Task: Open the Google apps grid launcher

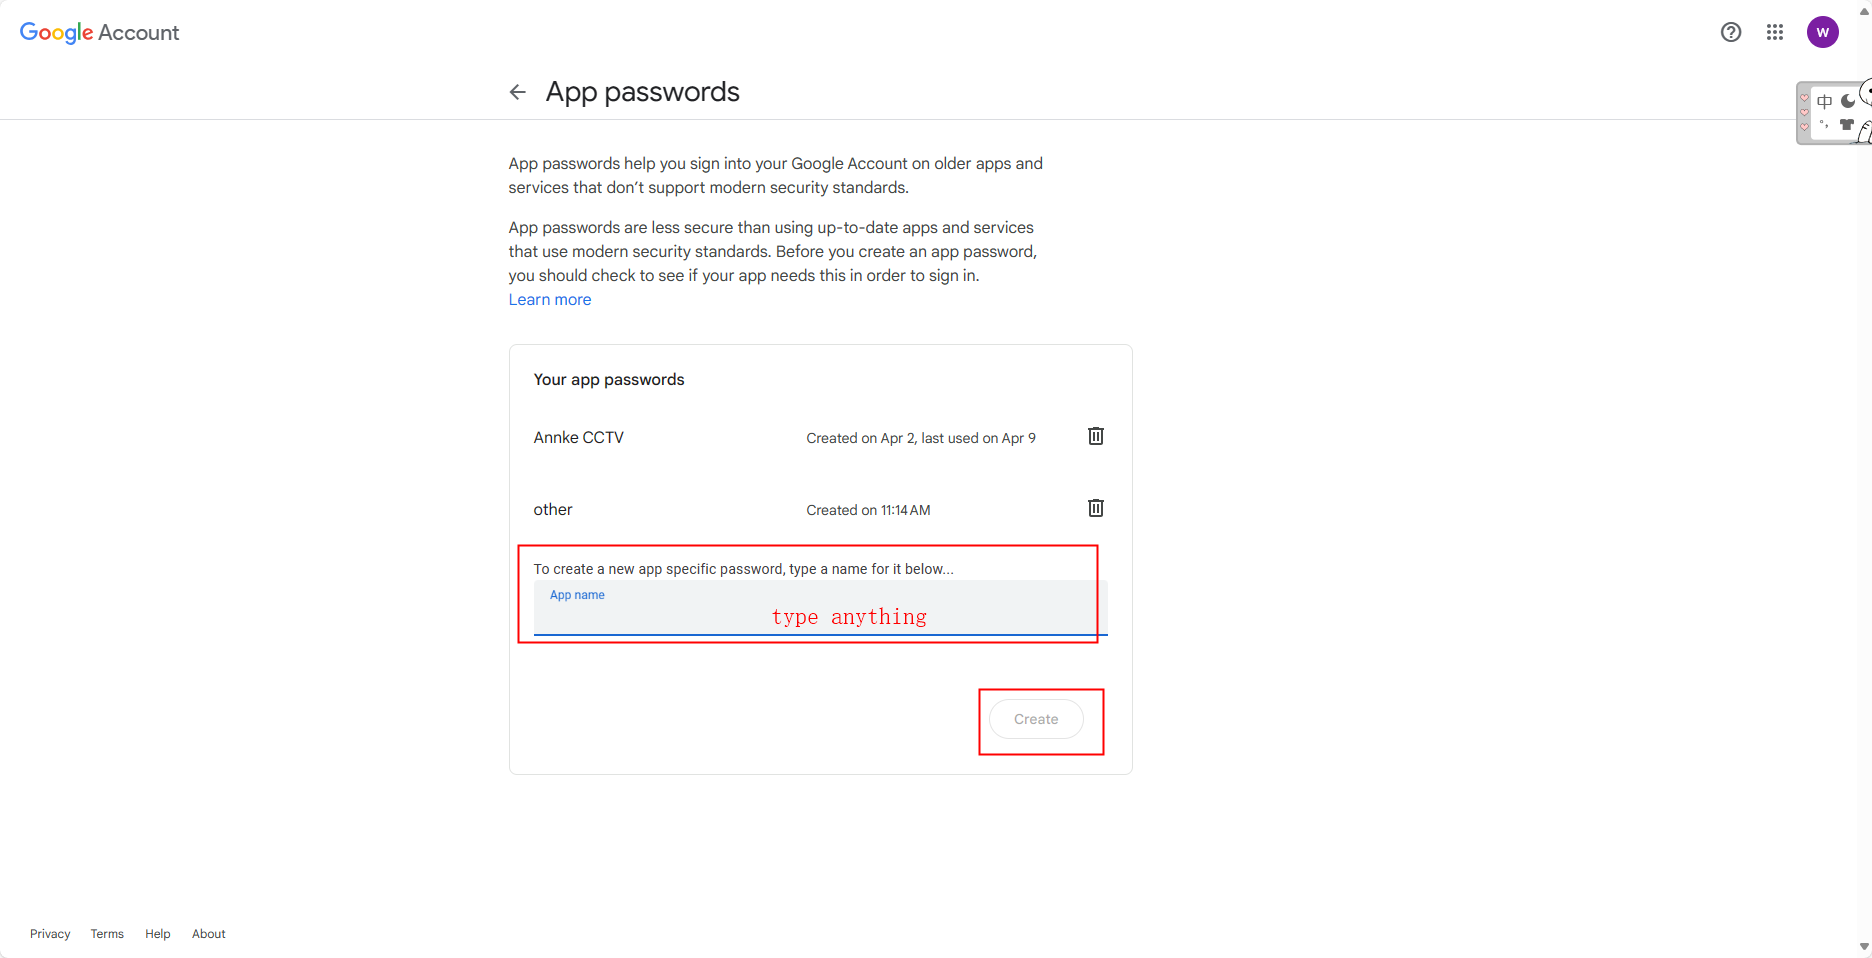Action: point(1775,32)
